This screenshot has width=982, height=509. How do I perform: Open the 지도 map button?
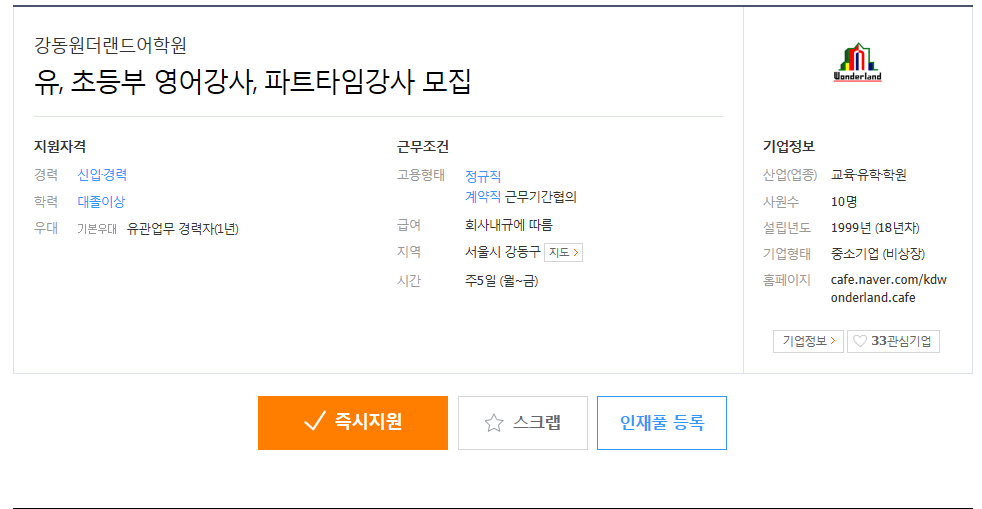click(563, 252)
